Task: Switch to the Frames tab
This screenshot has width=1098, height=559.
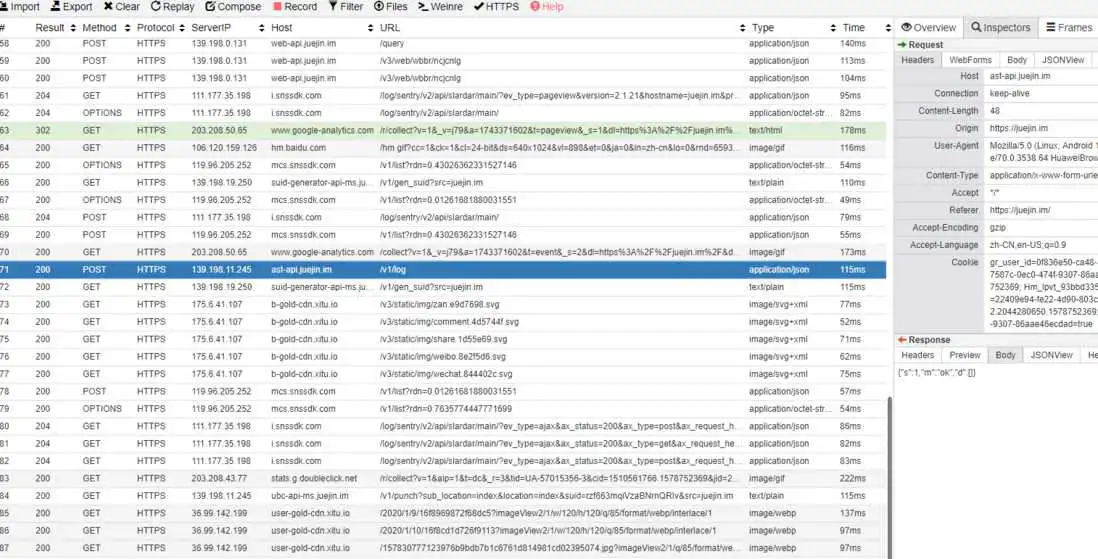Action: tap(1069, 27)
